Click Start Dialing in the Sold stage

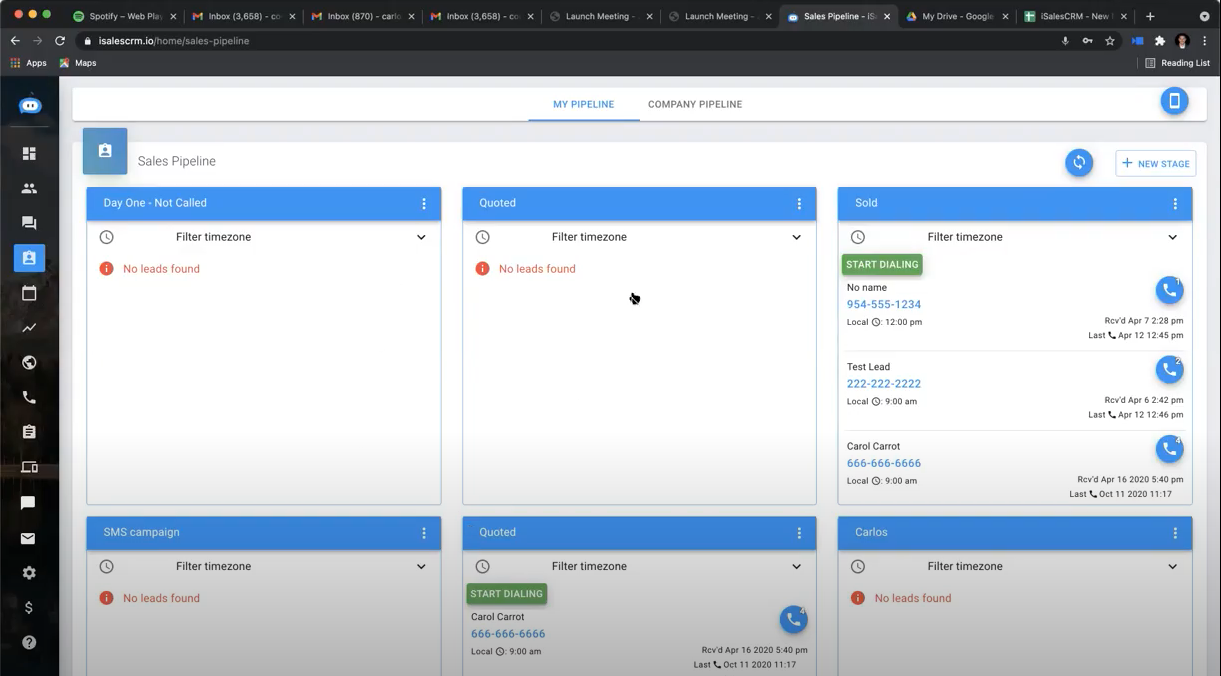pyautogui.click(x=882, y=264)
